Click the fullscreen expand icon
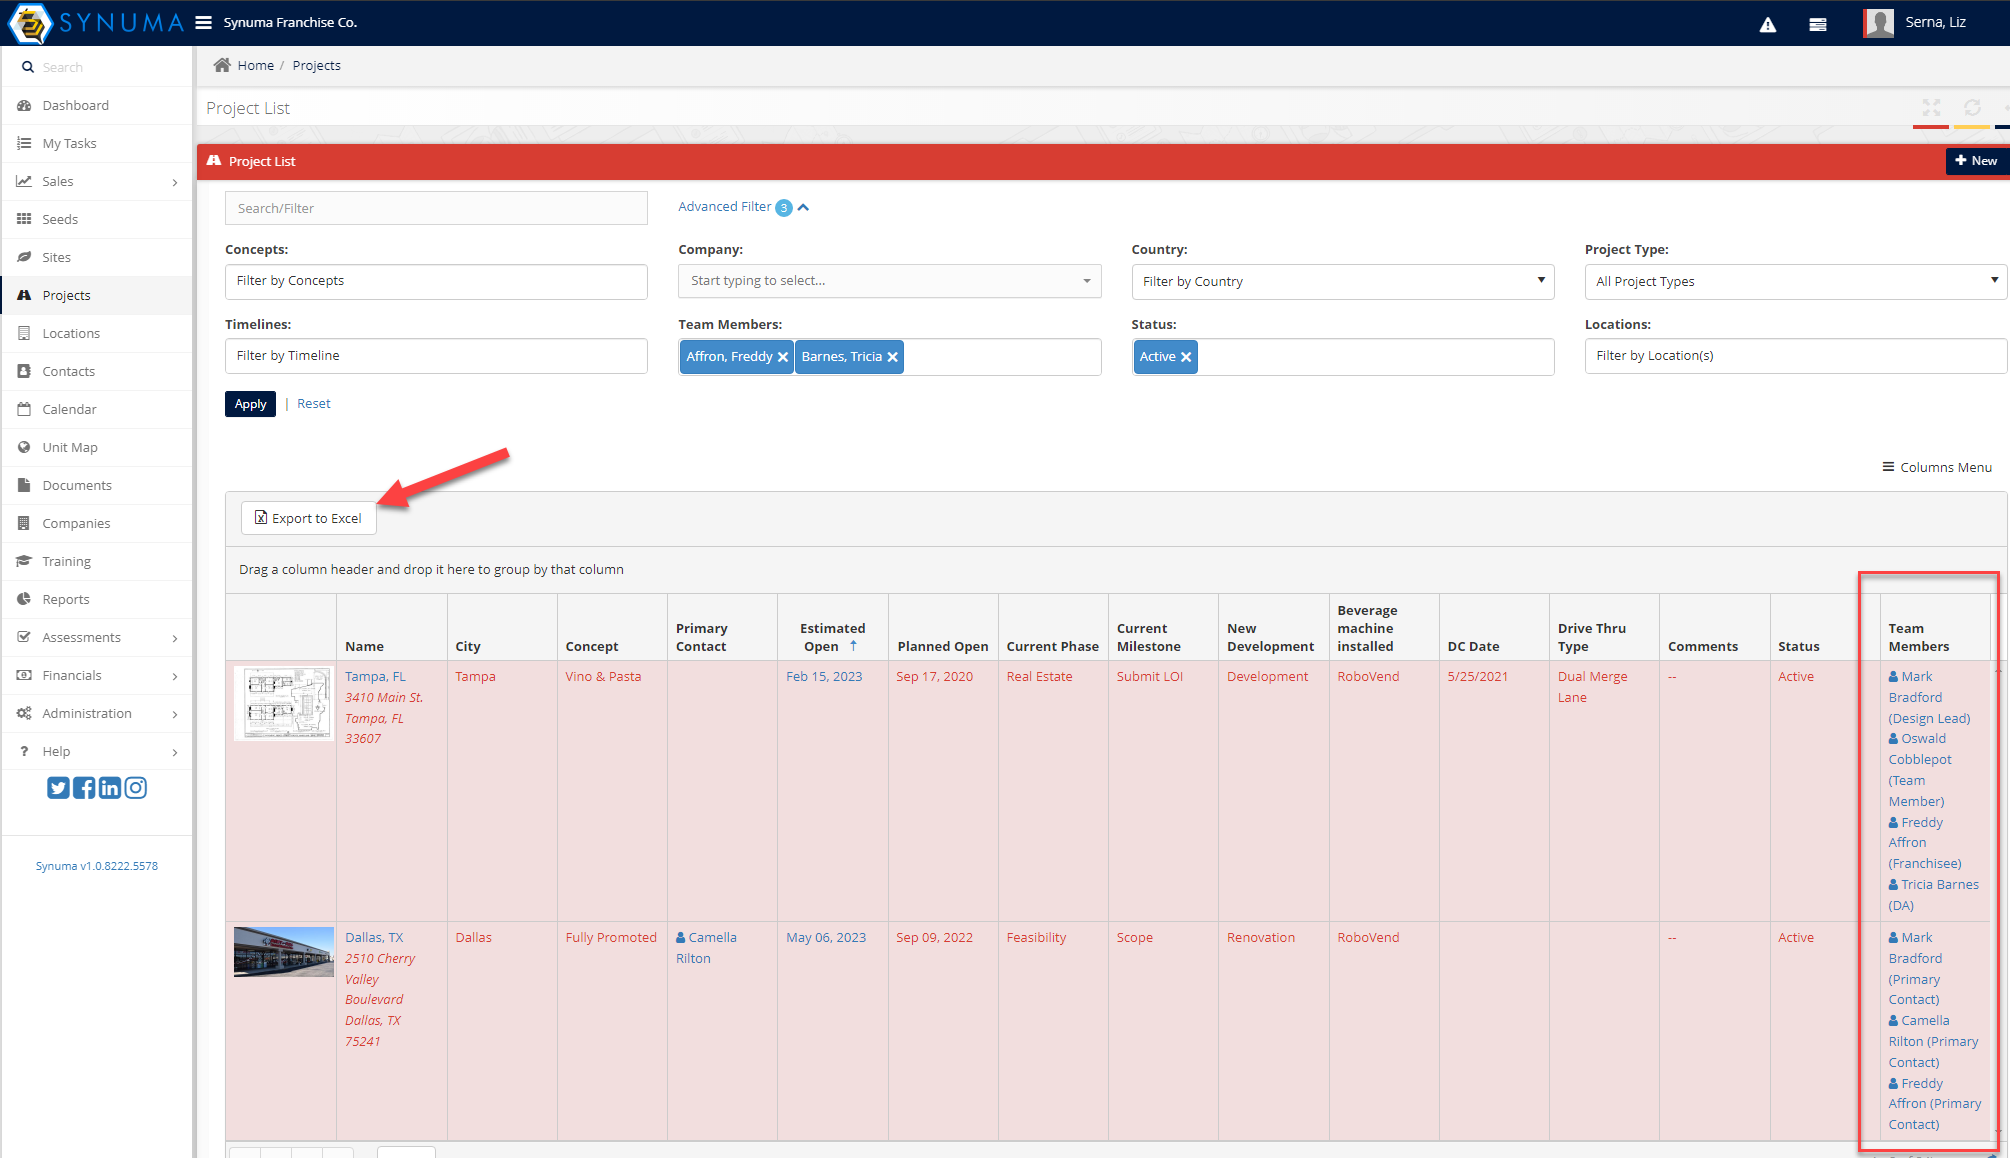 pos(1931,107)
